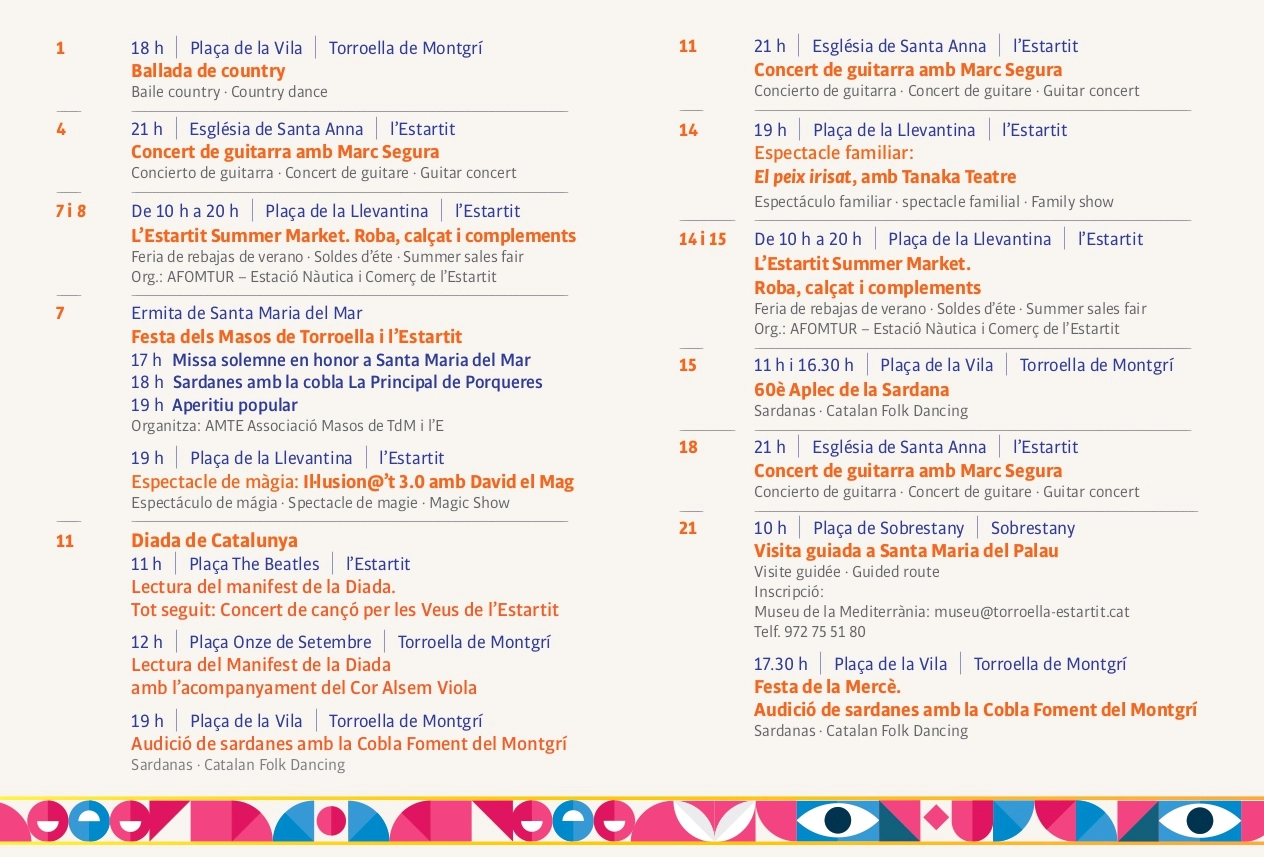Click the 'Plaça The Beatles' venue
Image resolution: width=1264 pixels, height=857 pixels.
(x=254, y=564)
